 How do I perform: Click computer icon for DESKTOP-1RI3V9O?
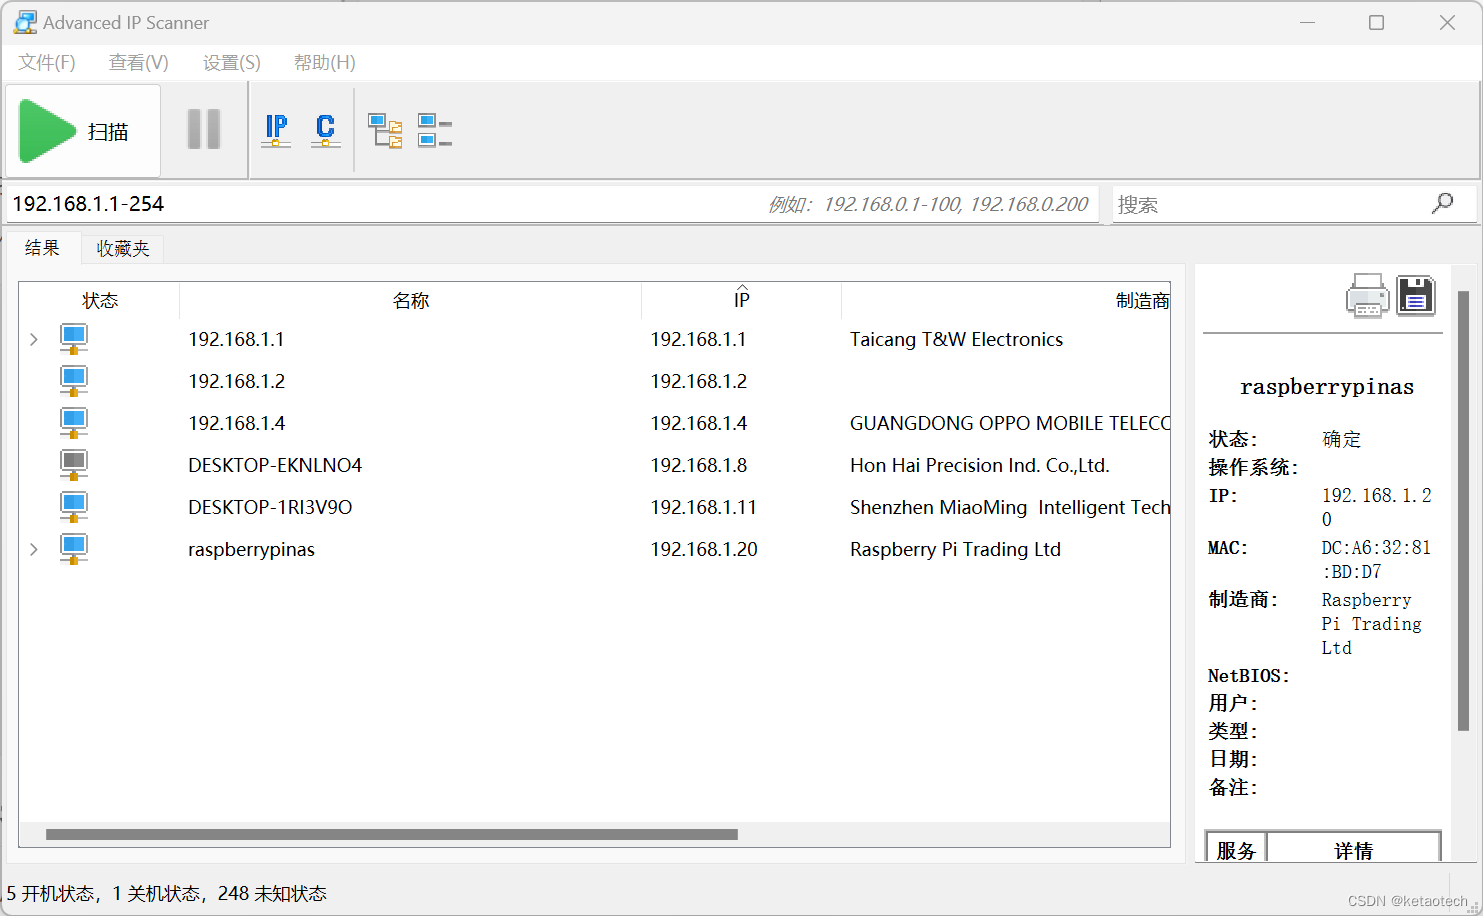click(x=74, y=507)
